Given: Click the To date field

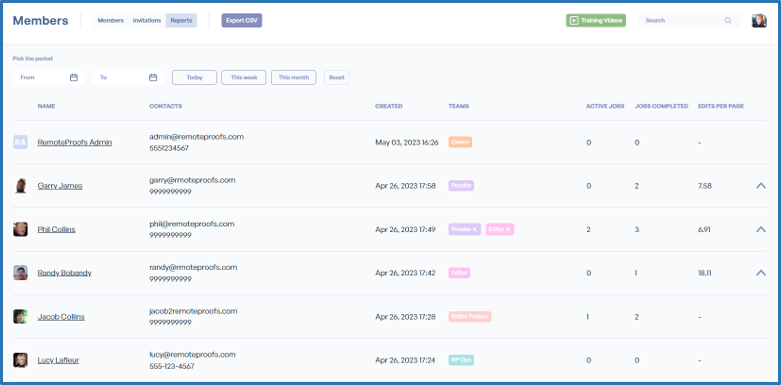Looking at the screenshot, I should pyautogui.click(x=128, y=78).
